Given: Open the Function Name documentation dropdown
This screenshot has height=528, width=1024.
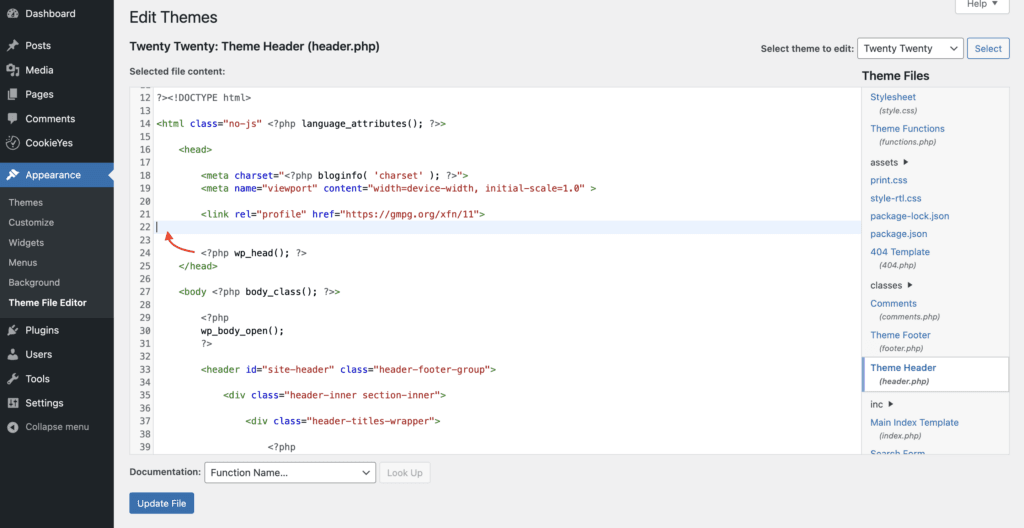Looking at the screenshot, I should (x=290, y=472).
